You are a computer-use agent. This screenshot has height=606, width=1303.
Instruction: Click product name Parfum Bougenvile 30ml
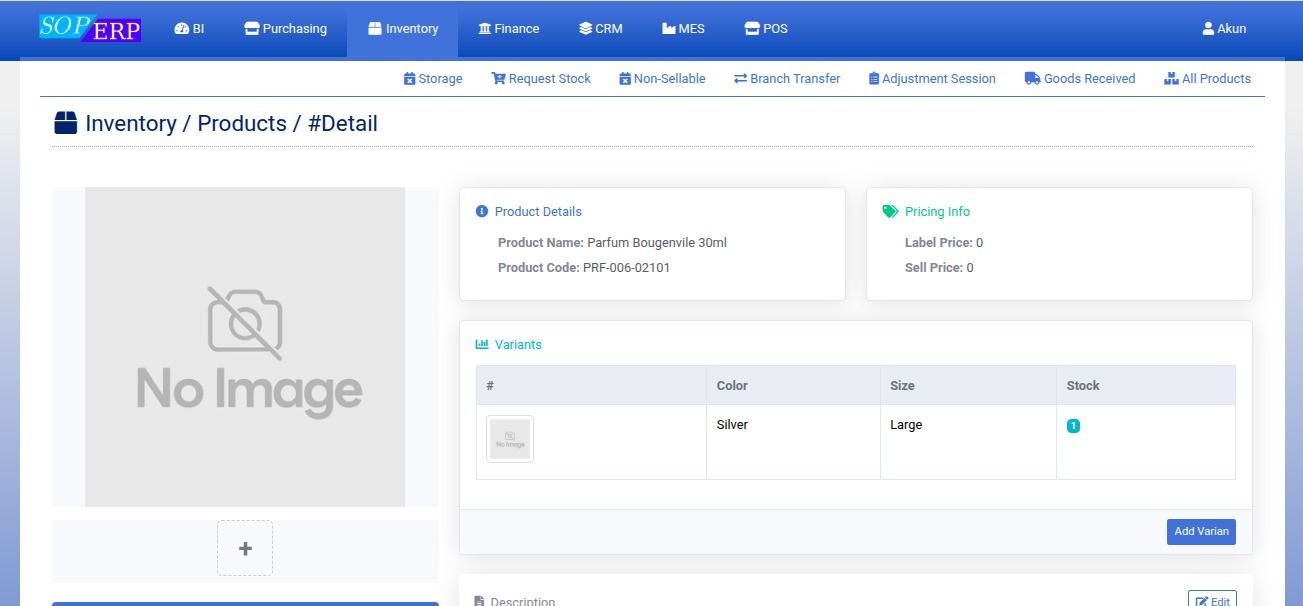(x=657, y=243)
